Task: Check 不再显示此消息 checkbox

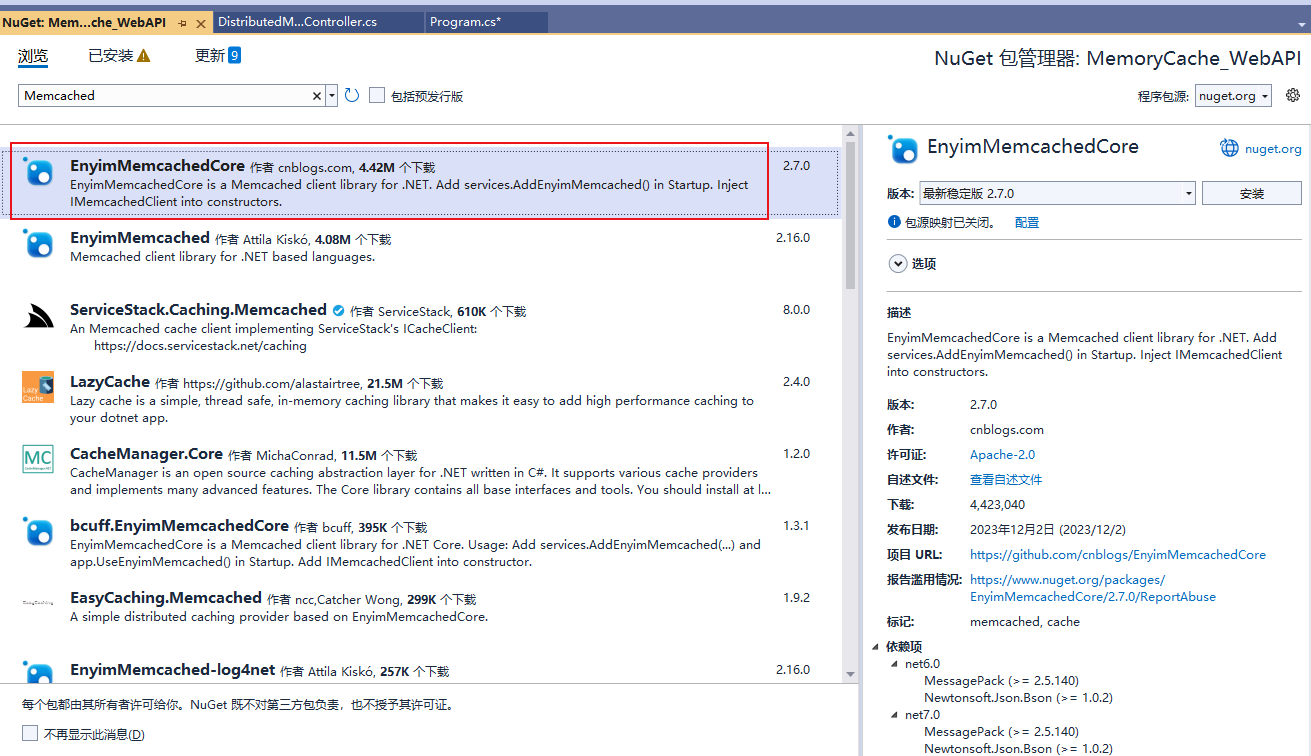Action: click(30, 733)
